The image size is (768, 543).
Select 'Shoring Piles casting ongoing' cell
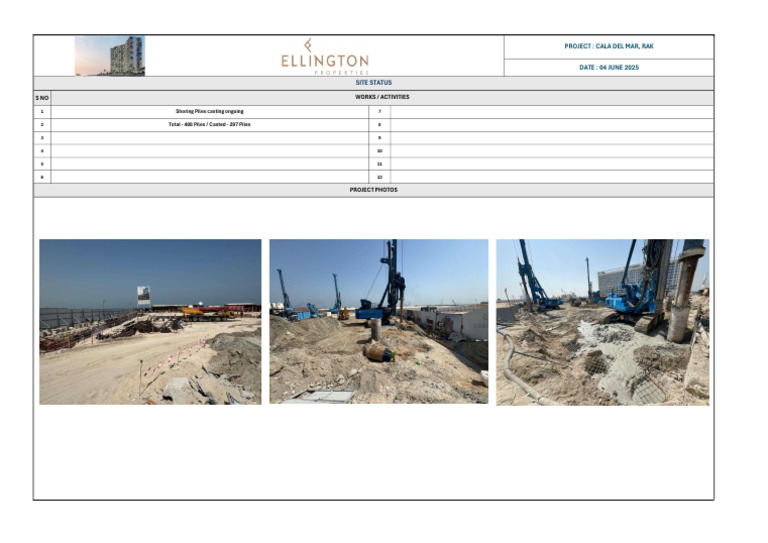(210, 112)
